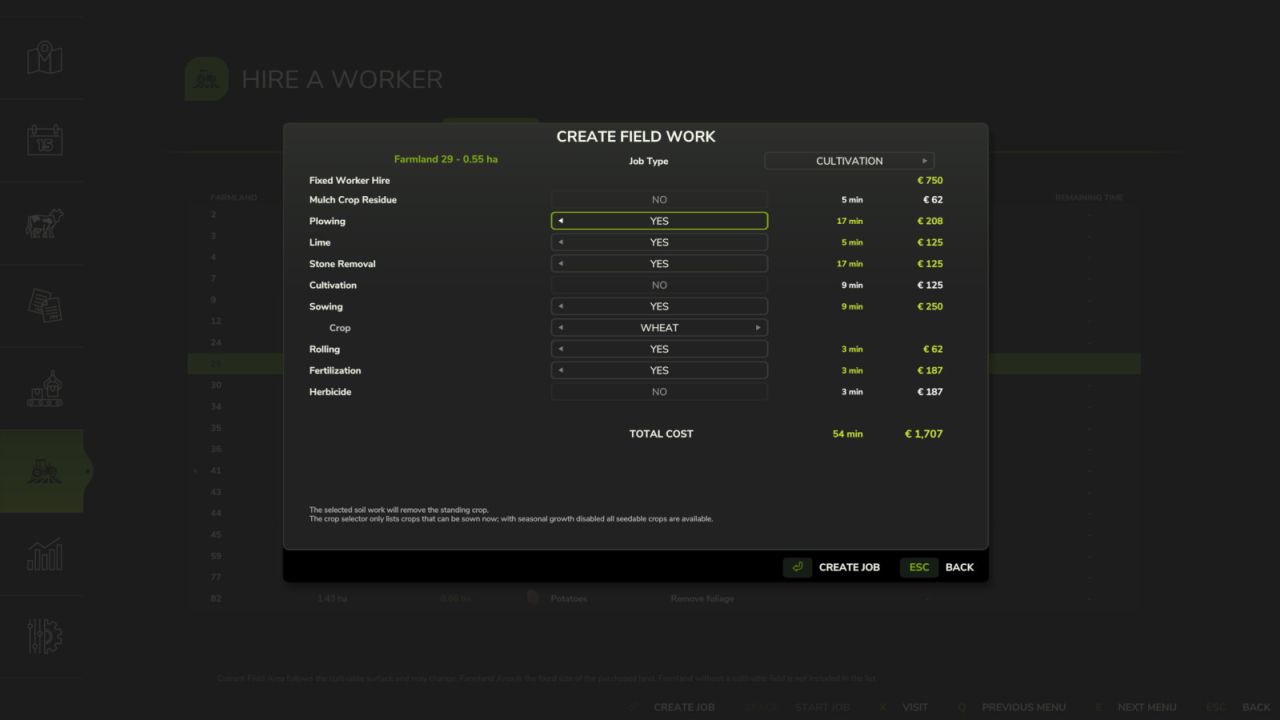Open the production factory icon

tap(44, 388)
